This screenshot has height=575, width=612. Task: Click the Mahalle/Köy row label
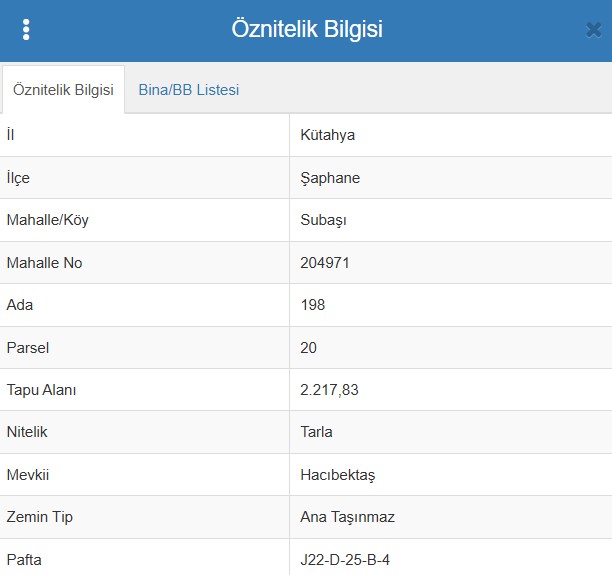point(47,220)
